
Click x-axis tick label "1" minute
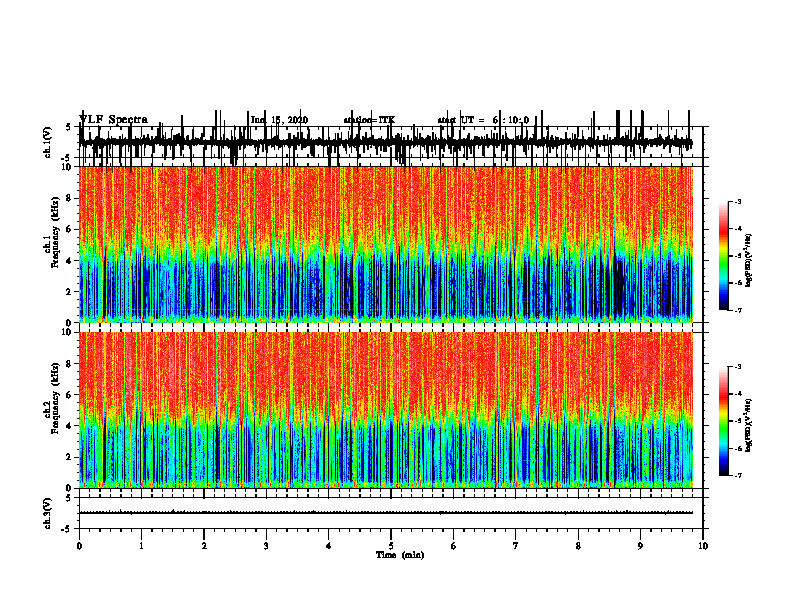[141, 546]
